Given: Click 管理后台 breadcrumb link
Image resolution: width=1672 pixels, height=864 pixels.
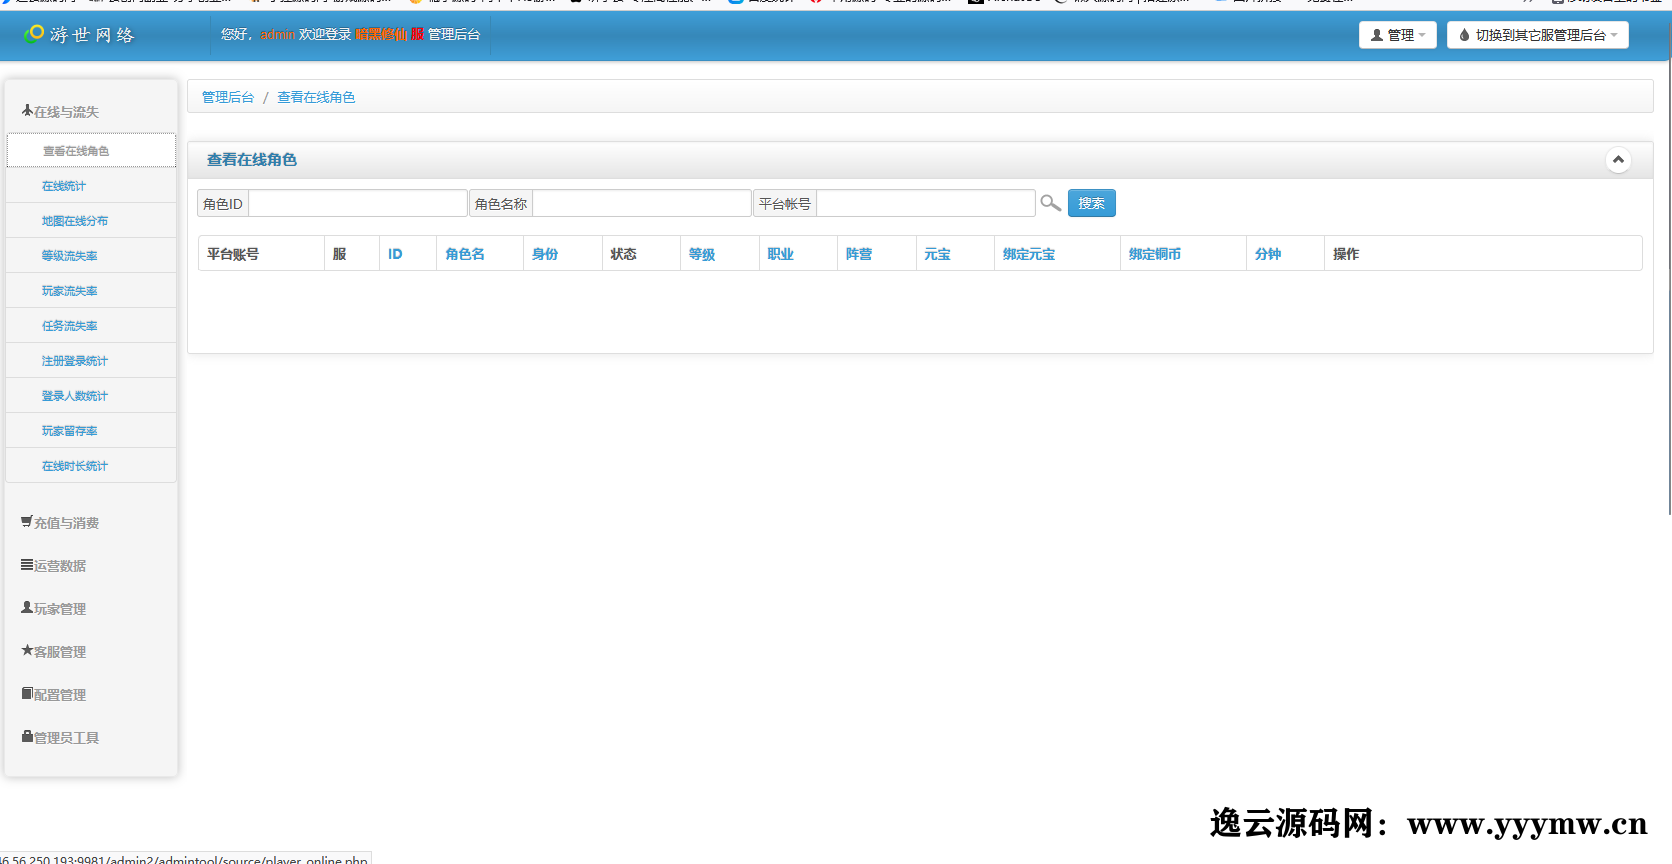Looking at the screenshot, I should click(228, 97).
